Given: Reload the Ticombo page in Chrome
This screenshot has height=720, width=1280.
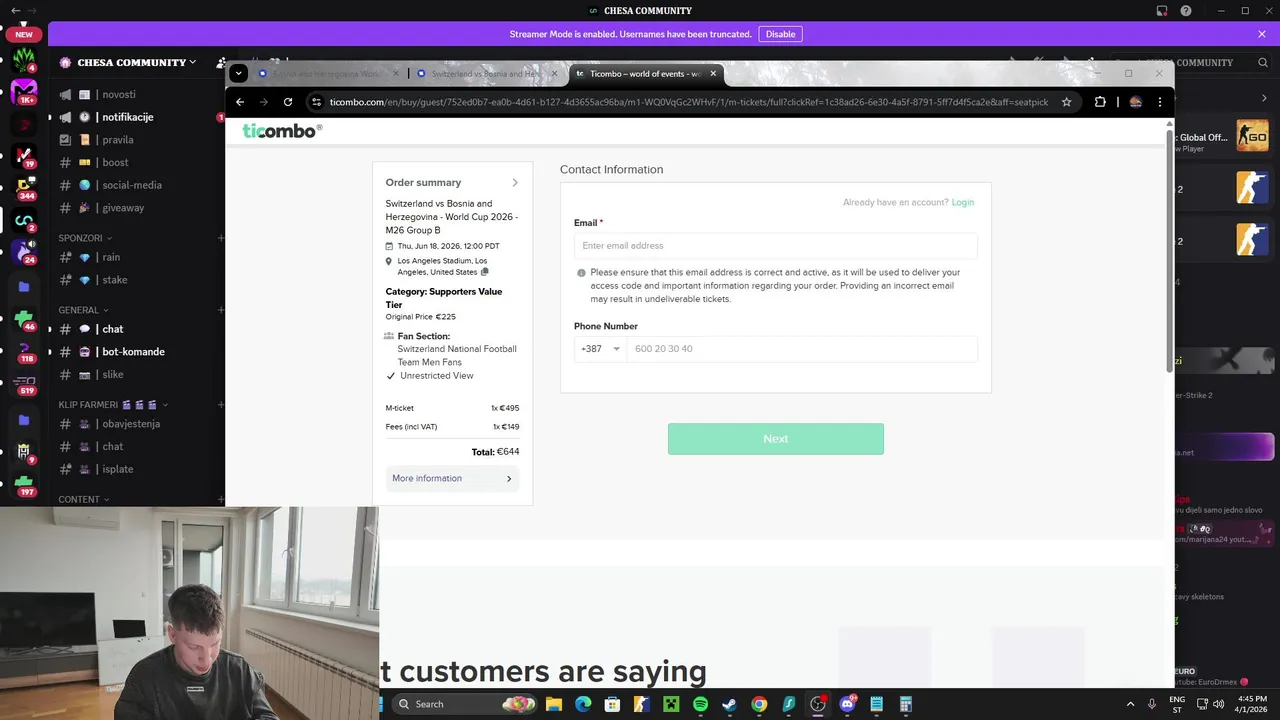Looking at the screenshot, I should point(288,102).
